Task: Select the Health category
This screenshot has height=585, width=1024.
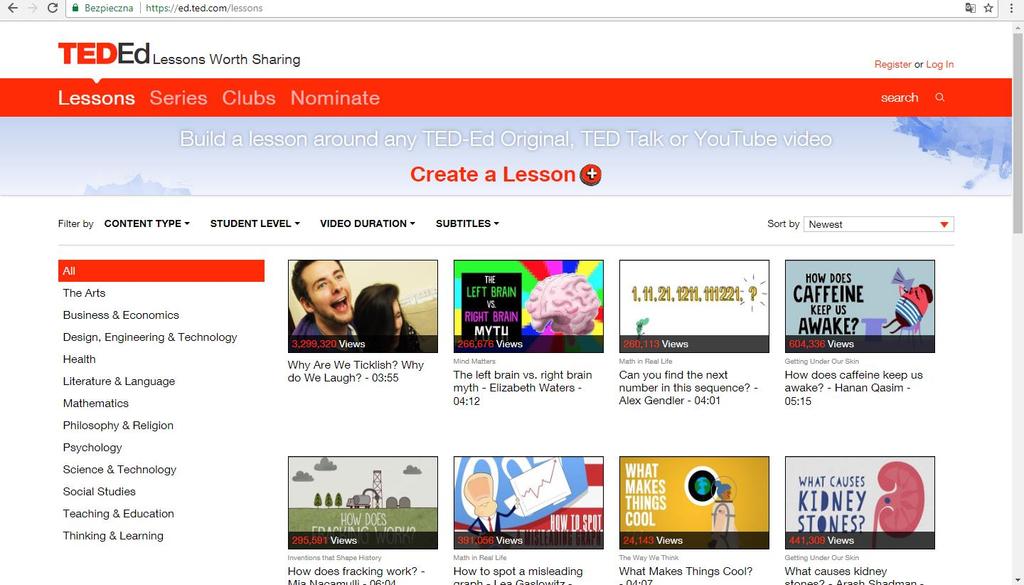Action: (79, 359)
